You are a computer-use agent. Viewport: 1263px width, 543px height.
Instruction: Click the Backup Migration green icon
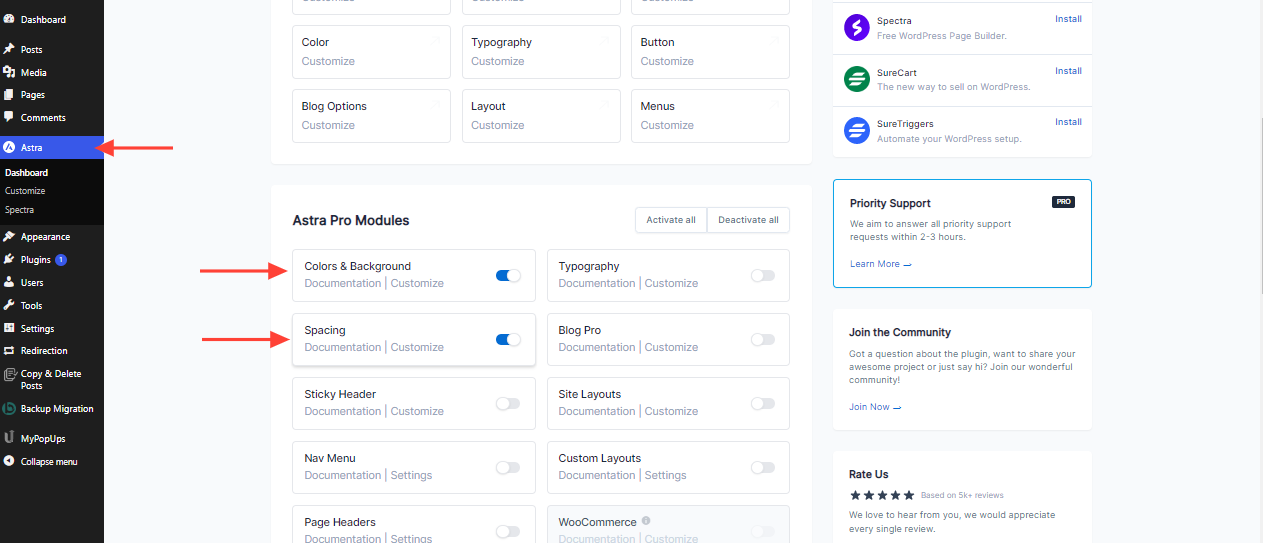click(9, 409)
